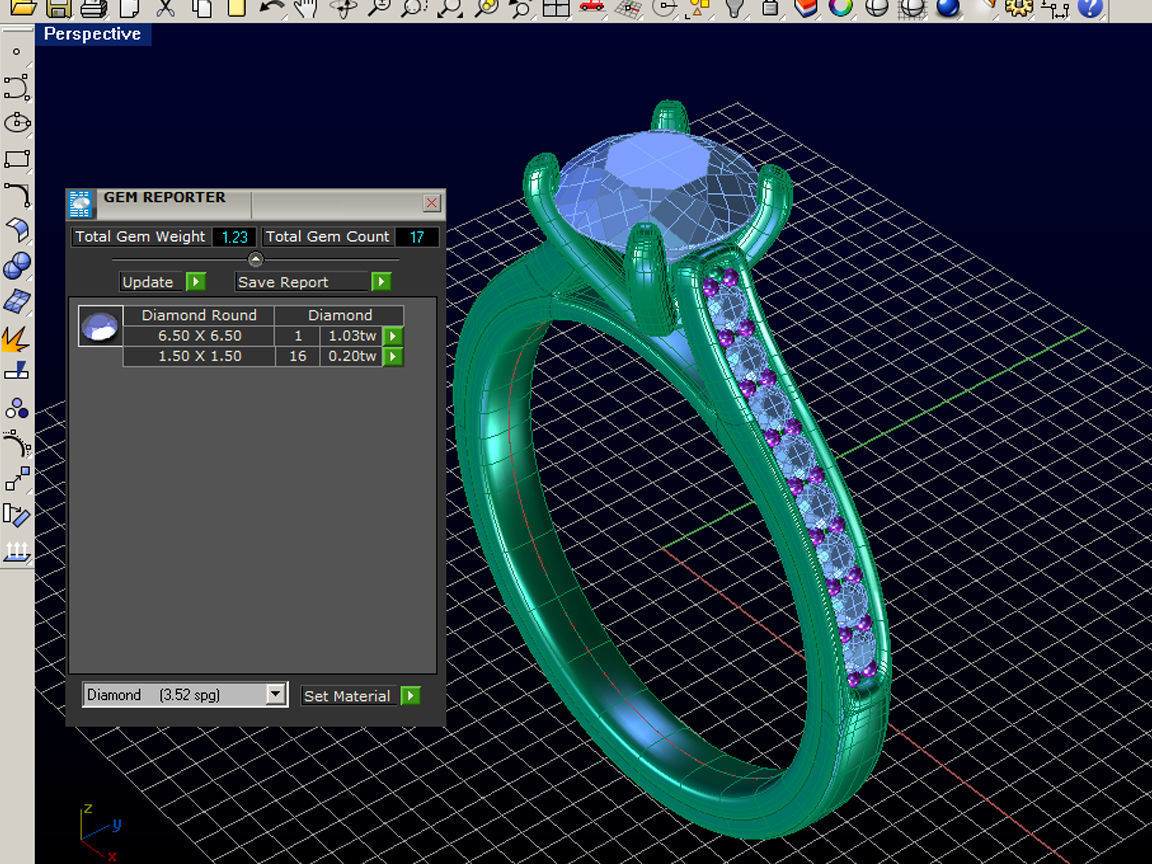Click the red car icon

tap(591, 6)
